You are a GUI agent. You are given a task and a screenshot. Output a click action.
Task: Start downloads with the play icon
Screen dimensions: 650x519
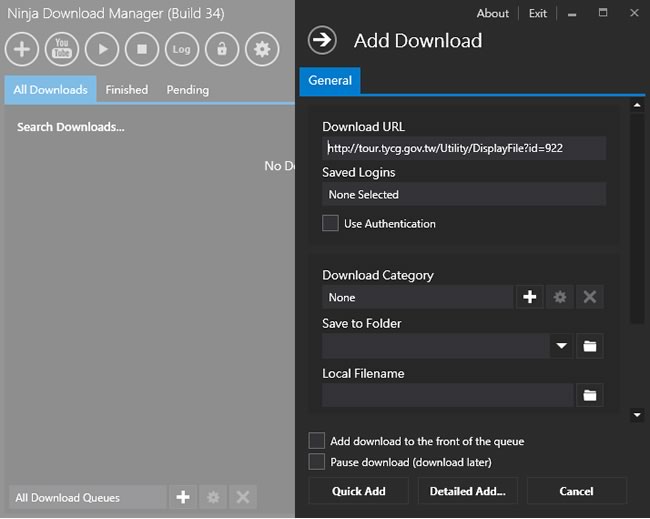pyautogui.click(x=102, y=49)
